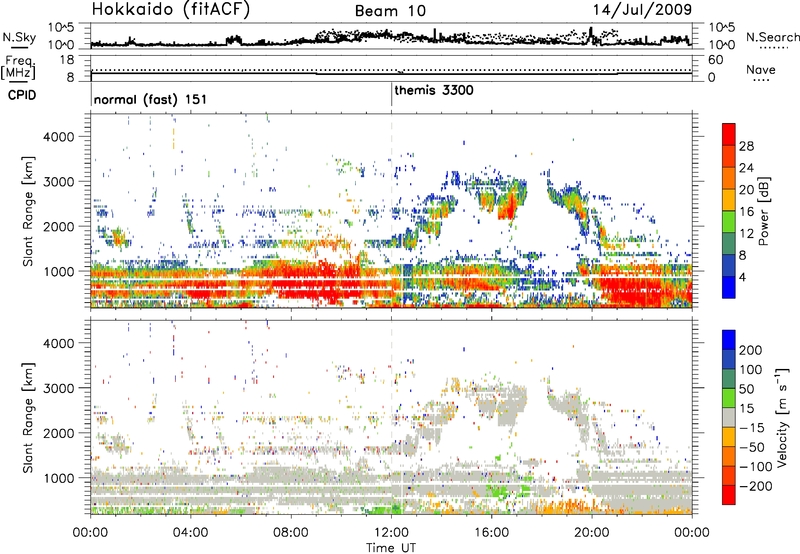
Task: Click the '200' tick on Velocity scale
Action: 751,350
